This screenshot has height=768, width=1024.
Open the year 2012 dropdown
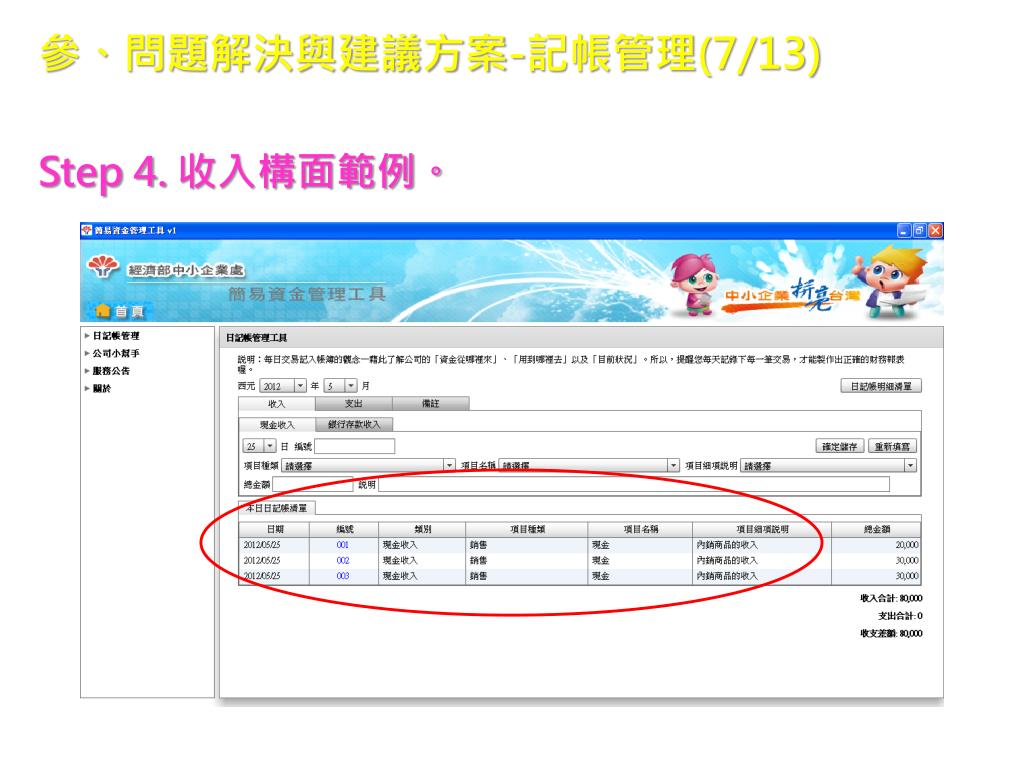click(x=300, y=386)
